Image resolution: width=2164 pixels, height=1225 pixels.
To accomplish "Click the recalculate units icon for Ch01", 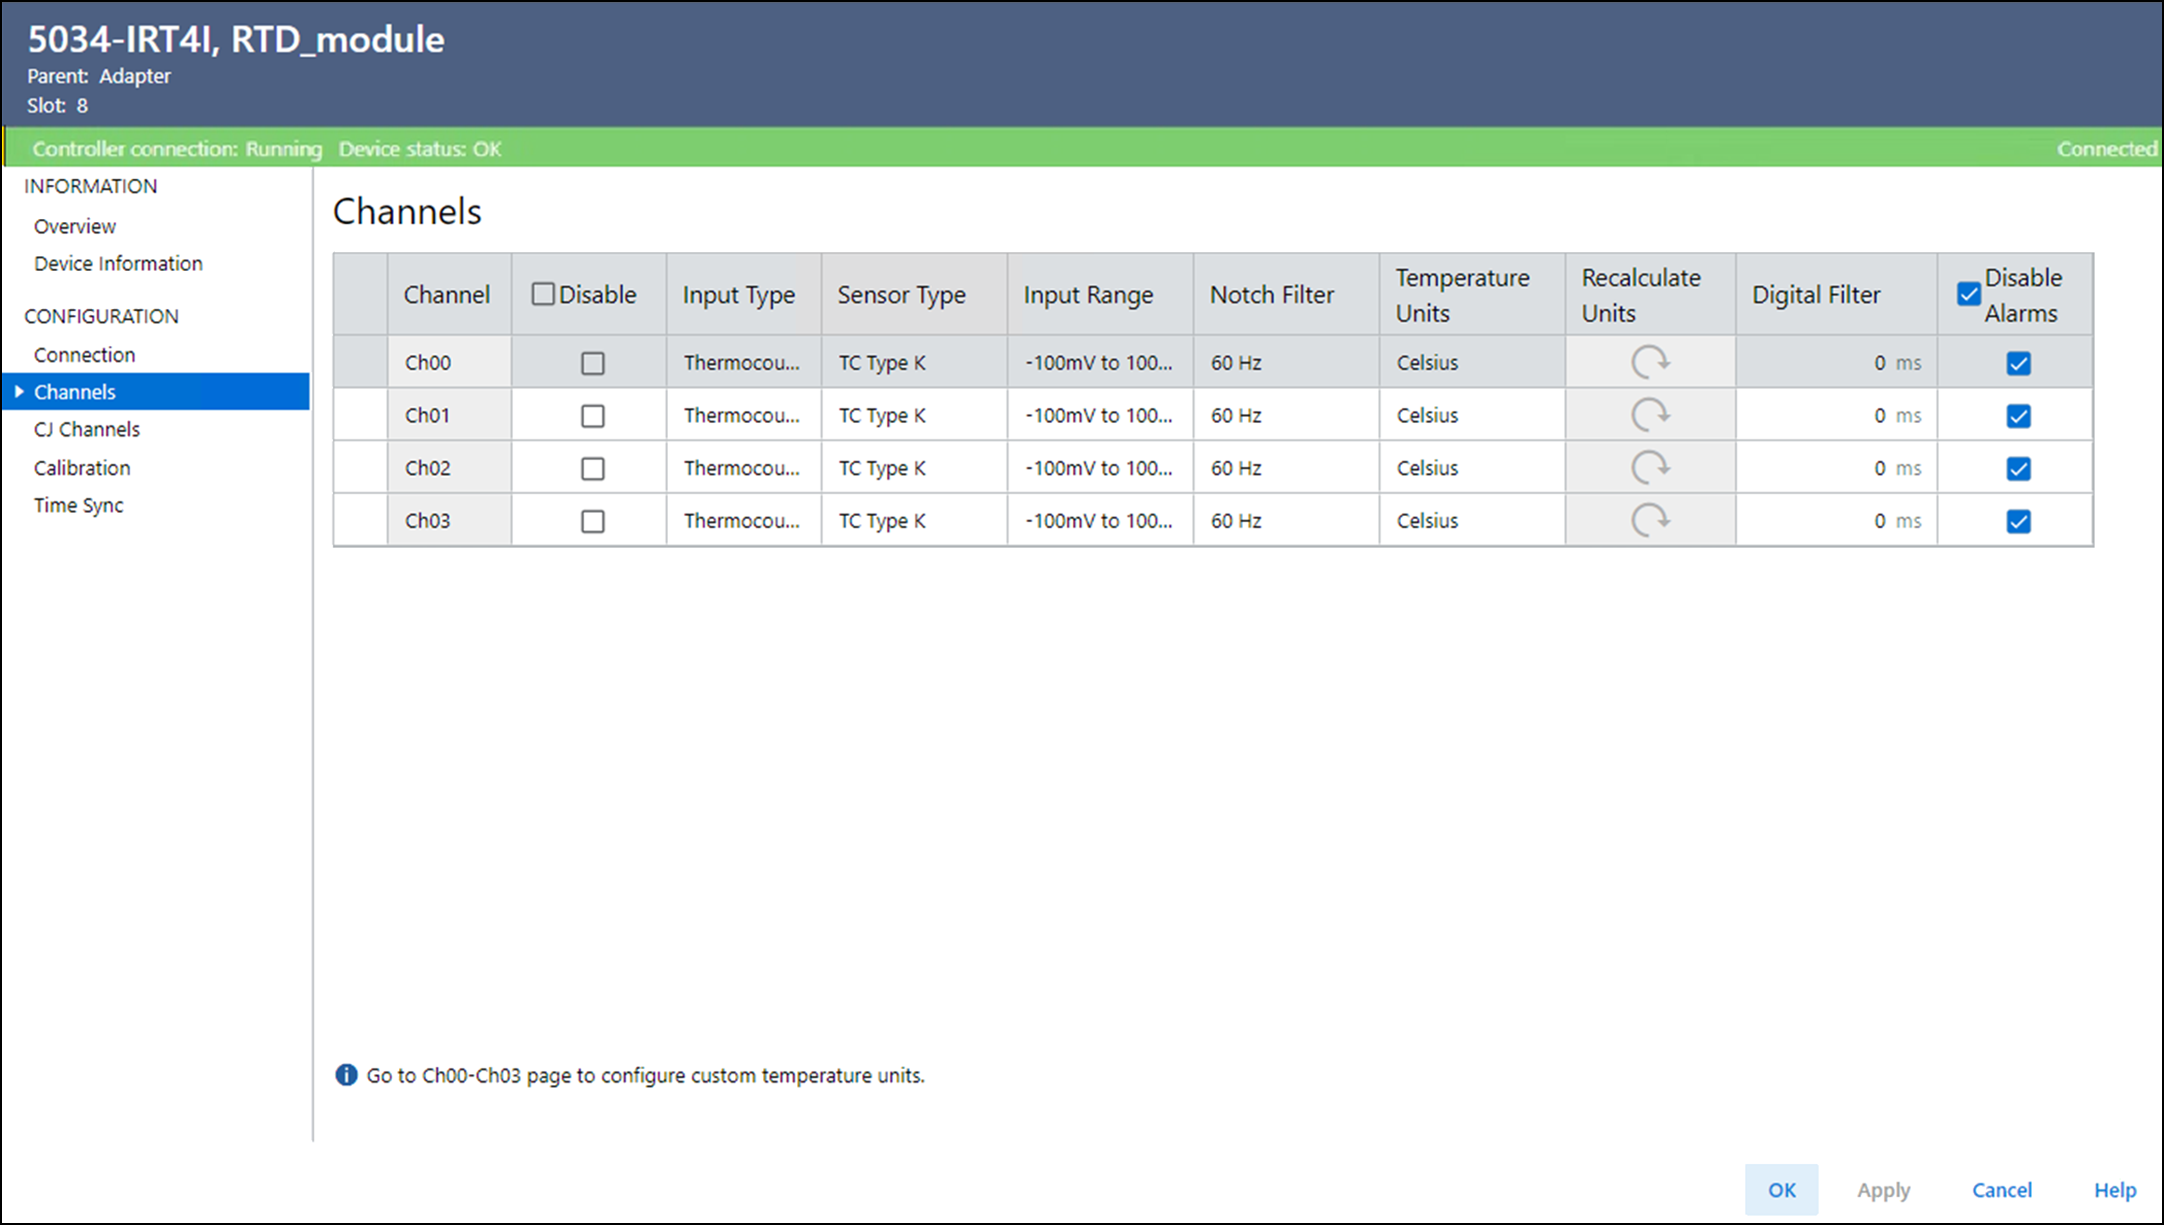I will tap(1650, 415).
